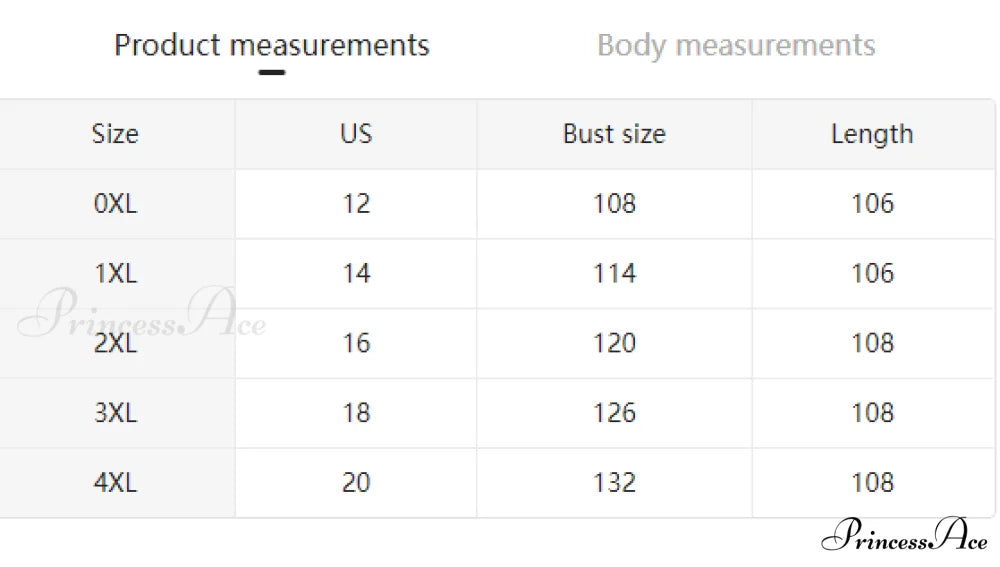The width and height of the screenshot is (1000, 567).
Task: Select the Product measurements tab
Action: (272, 46)
